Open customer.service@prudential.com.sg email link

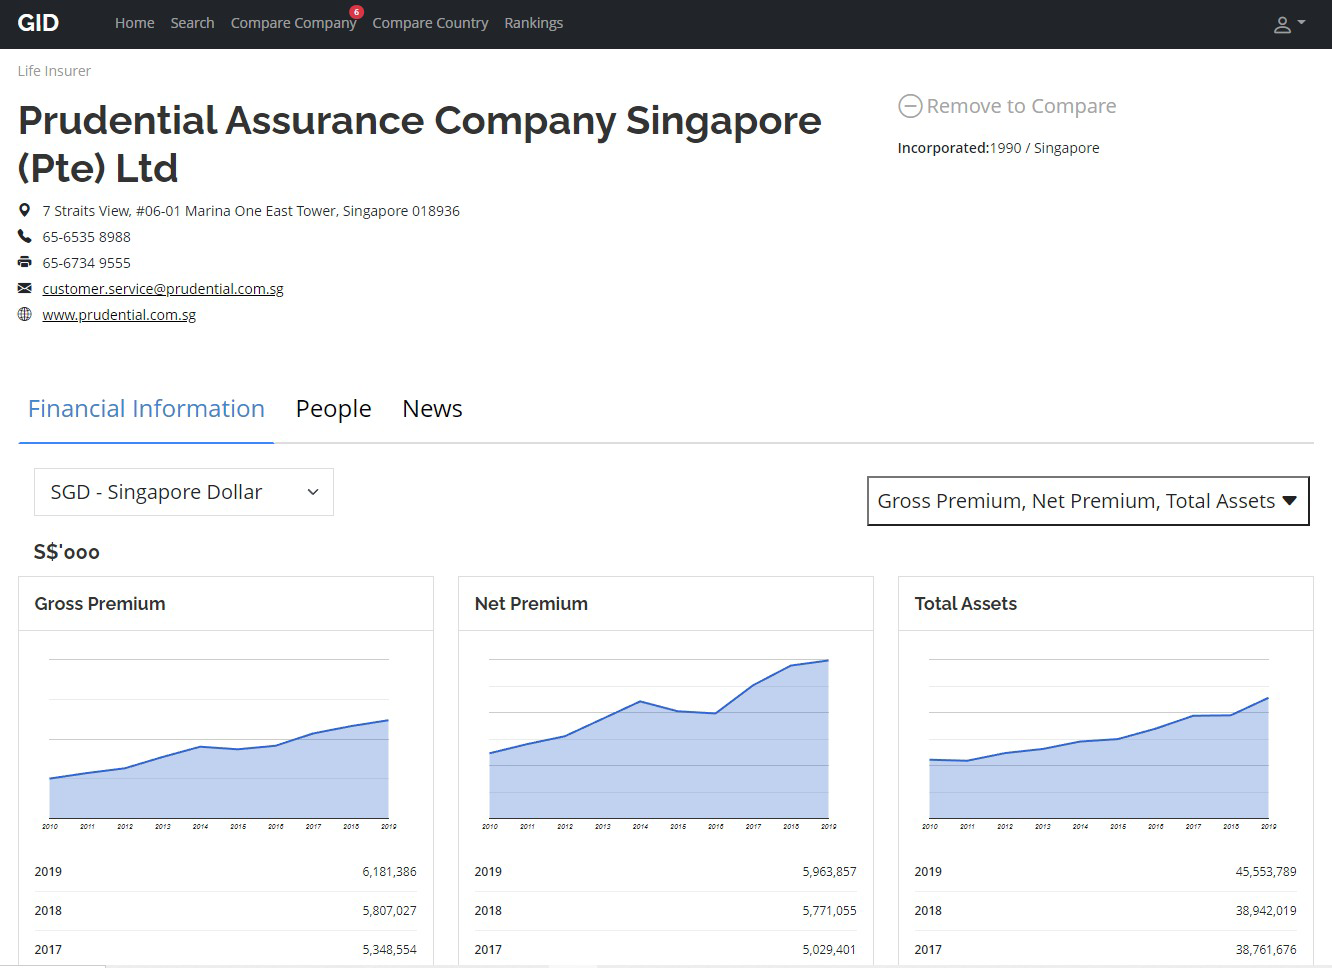click(163, 288)
